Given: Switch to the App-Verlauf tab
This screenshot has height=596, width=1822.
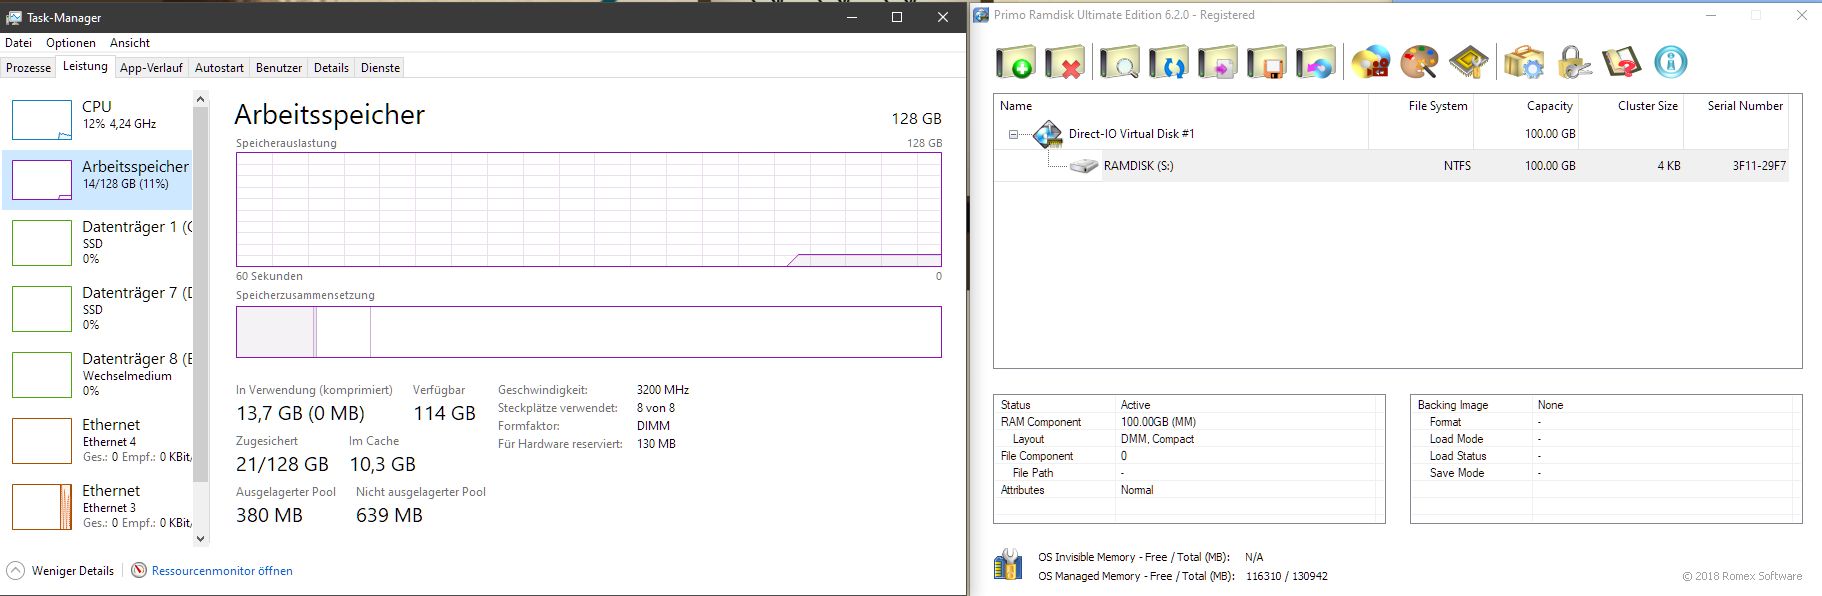Looking at the screenshot, I should pyautogui.click(x=151, y=68).
